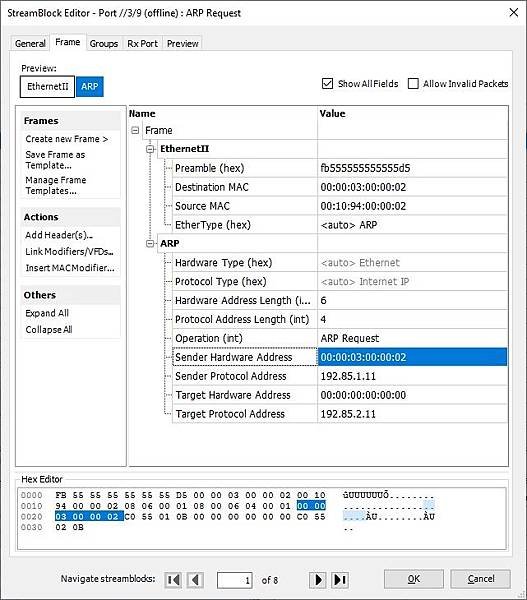Click the streamblock number input field
Image resolution: width=527 pixels, height=600 pixels.
[235, 580]
